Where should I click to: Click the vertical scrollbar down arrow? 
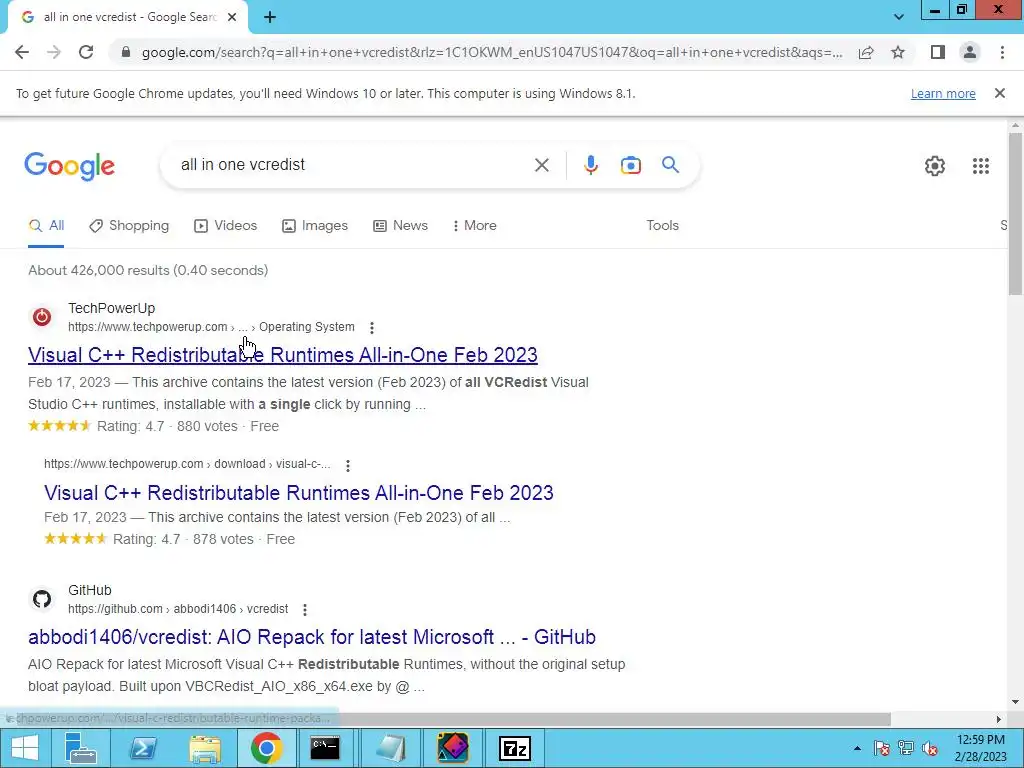(x=1015, y=703)
